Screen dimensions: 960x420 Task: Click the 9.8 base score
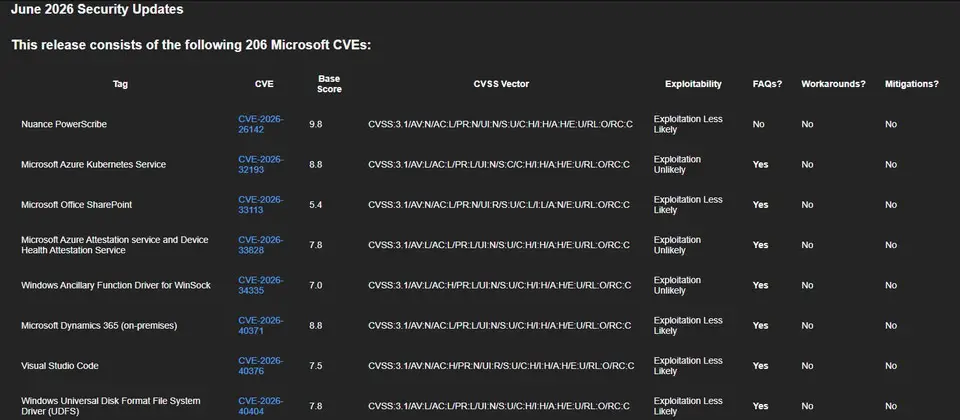pyautogui.click(x=316, y=124)
